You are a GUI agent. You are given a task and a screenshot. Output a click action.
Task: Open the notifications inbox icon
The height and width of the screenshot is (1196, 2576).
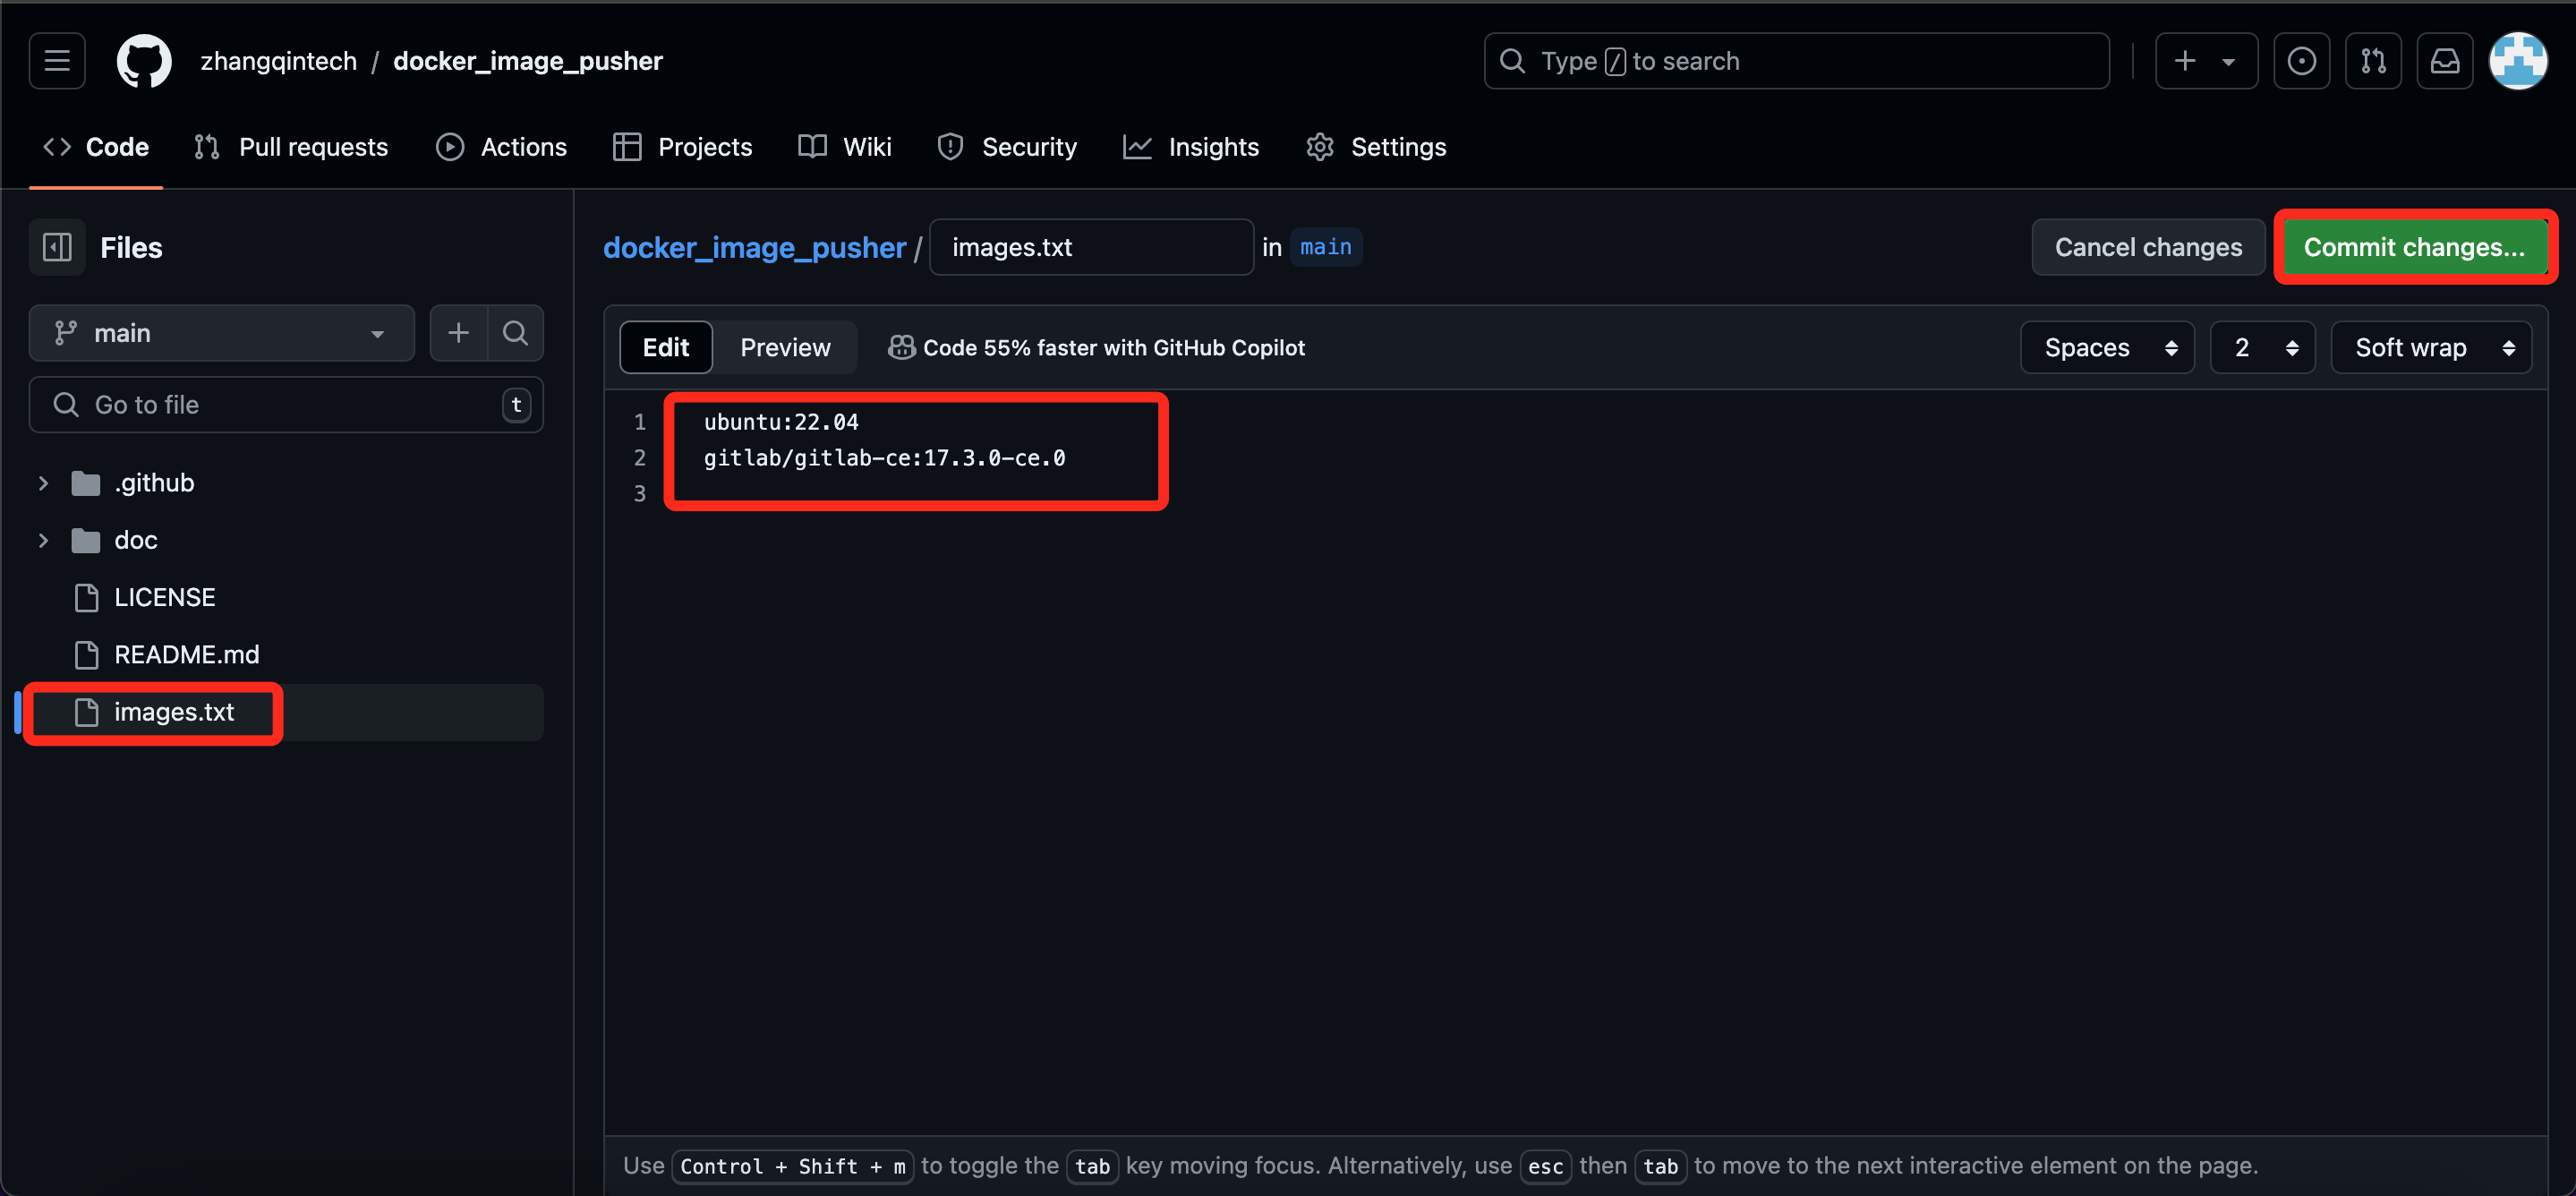2444,61
